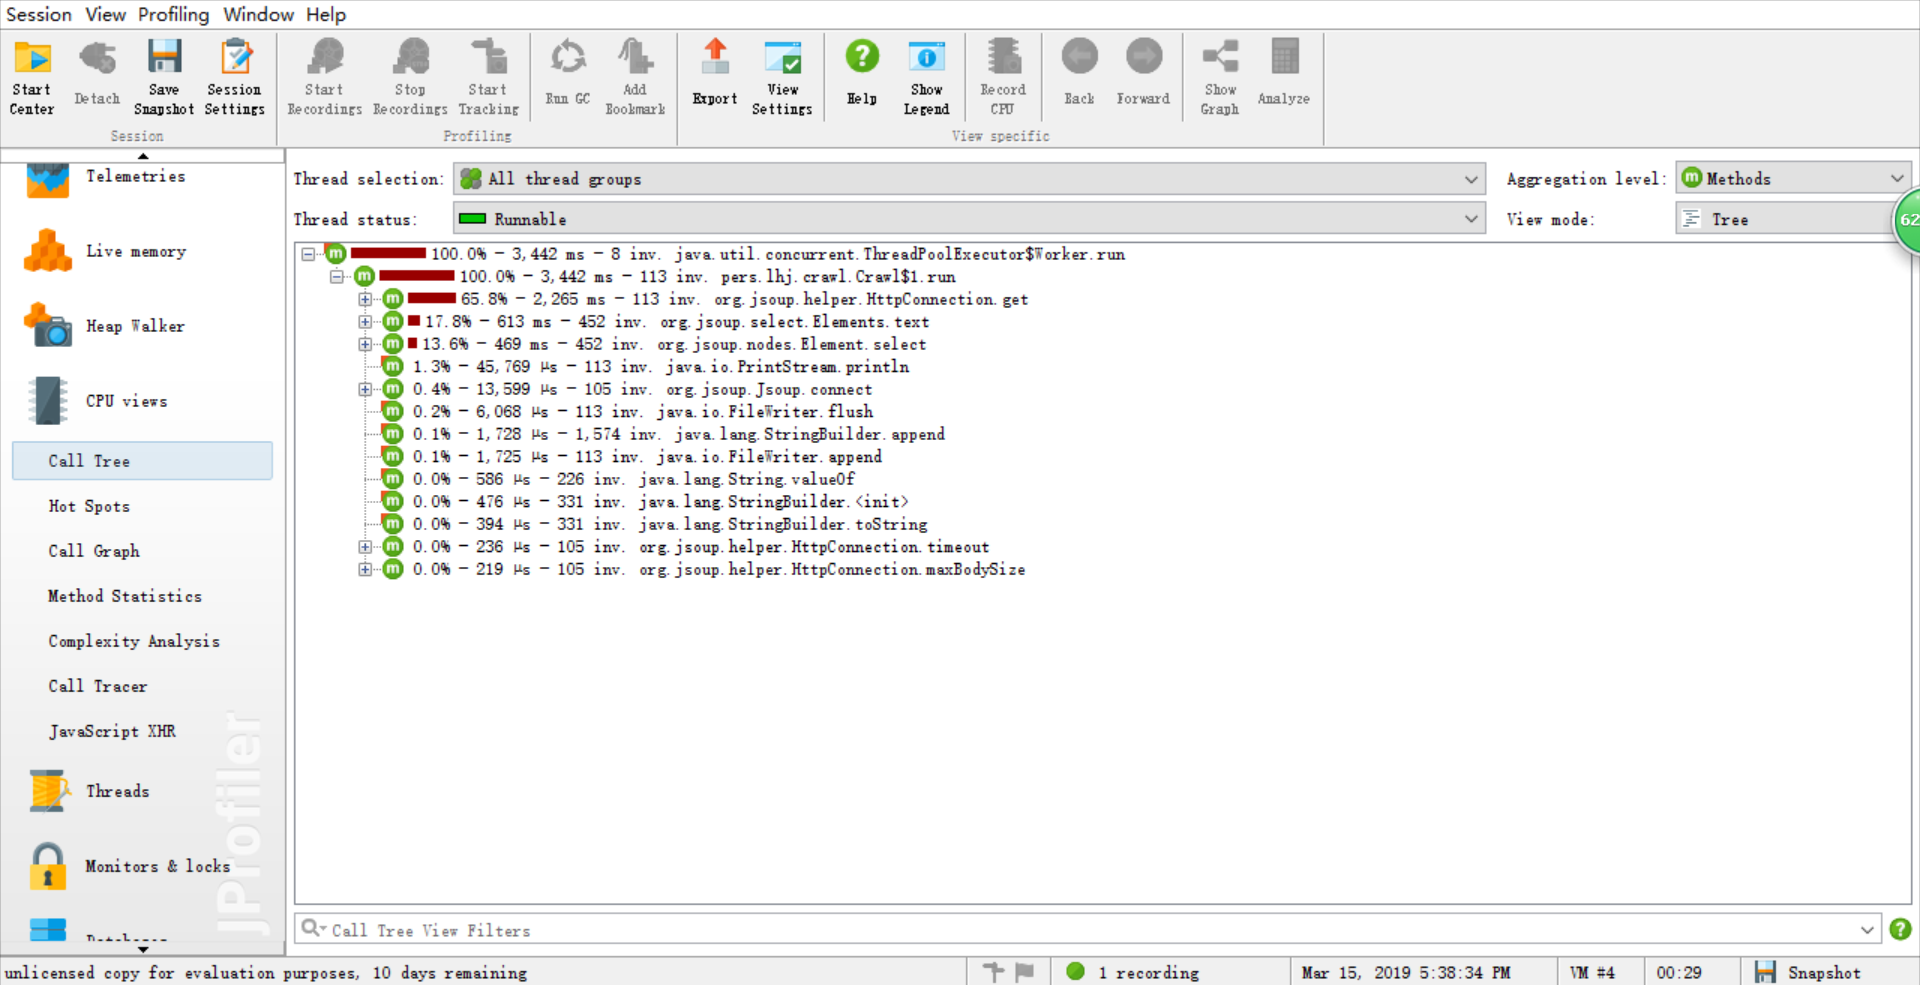1920x985 pixels.
Task: Open the Thread selection dropdown
Action: click(x=969, y=179)
